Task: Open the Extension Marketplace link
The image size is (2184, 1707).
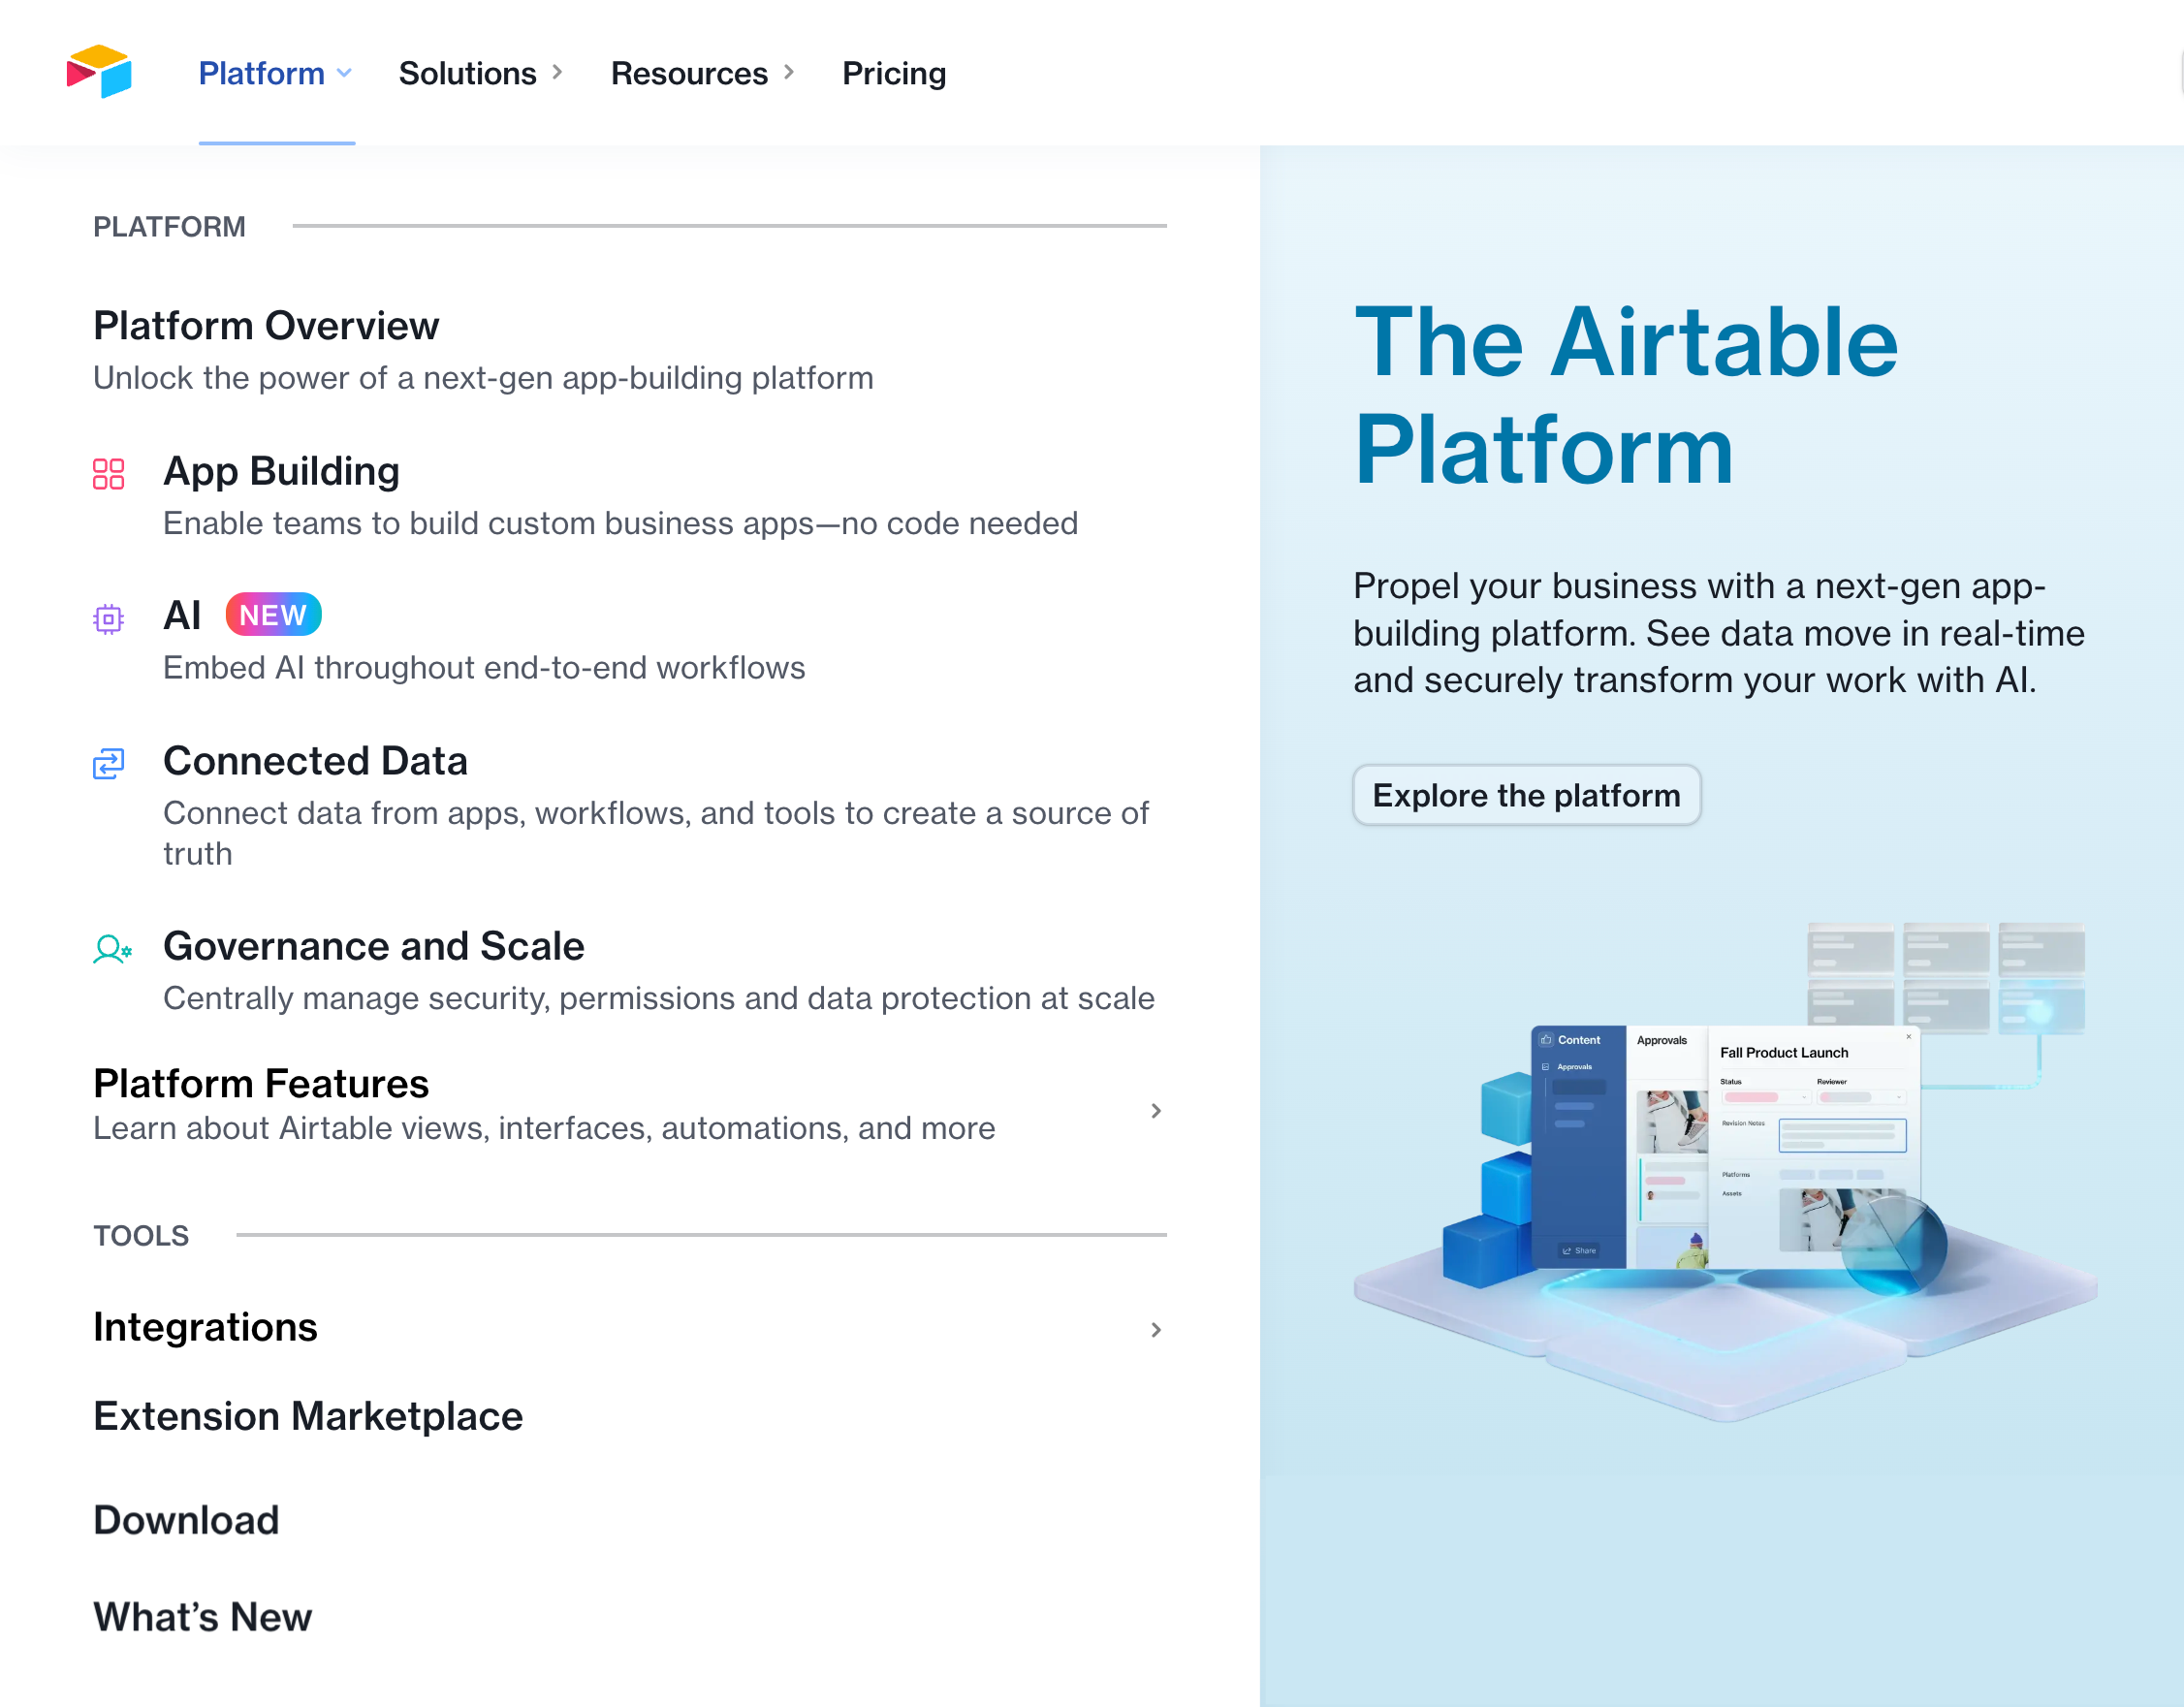Action: coord(307,1416)
